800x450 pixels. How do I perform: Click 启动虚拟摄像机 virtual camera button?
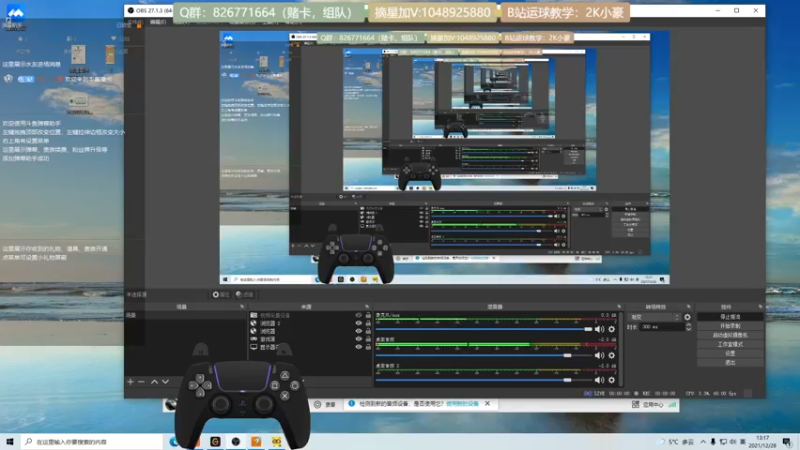(x=730, y=335)
